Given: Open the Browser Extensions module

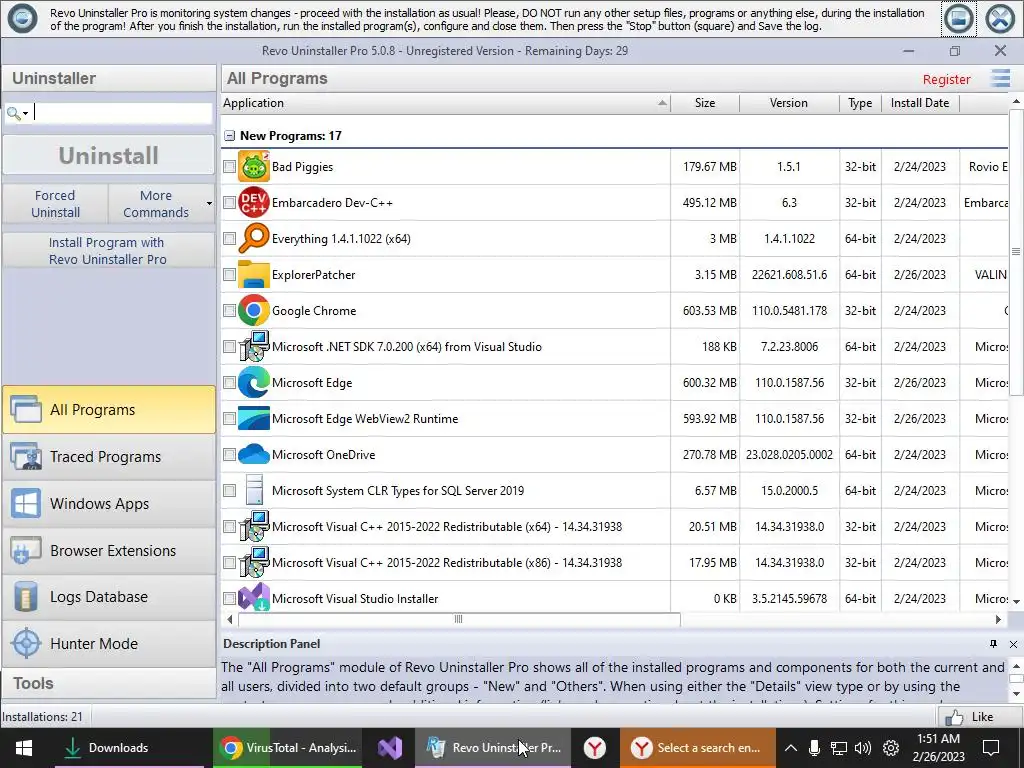Looking at the screenshot, I should tap(109, 551).
